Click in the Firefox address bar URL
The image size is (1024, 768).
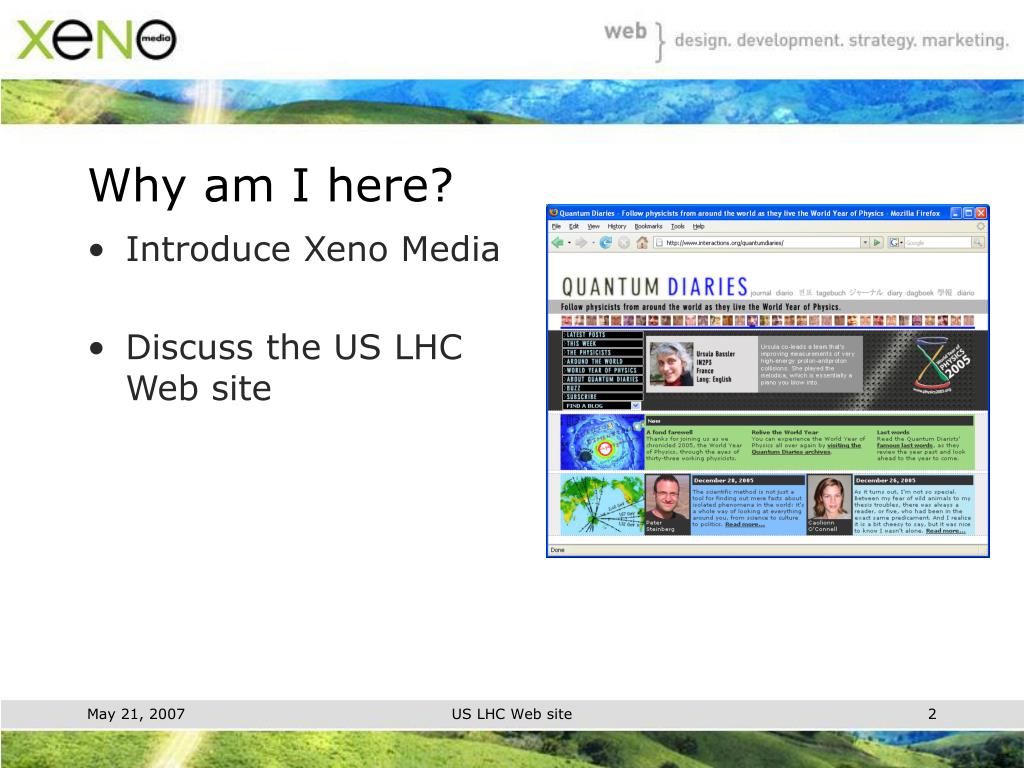758,242
